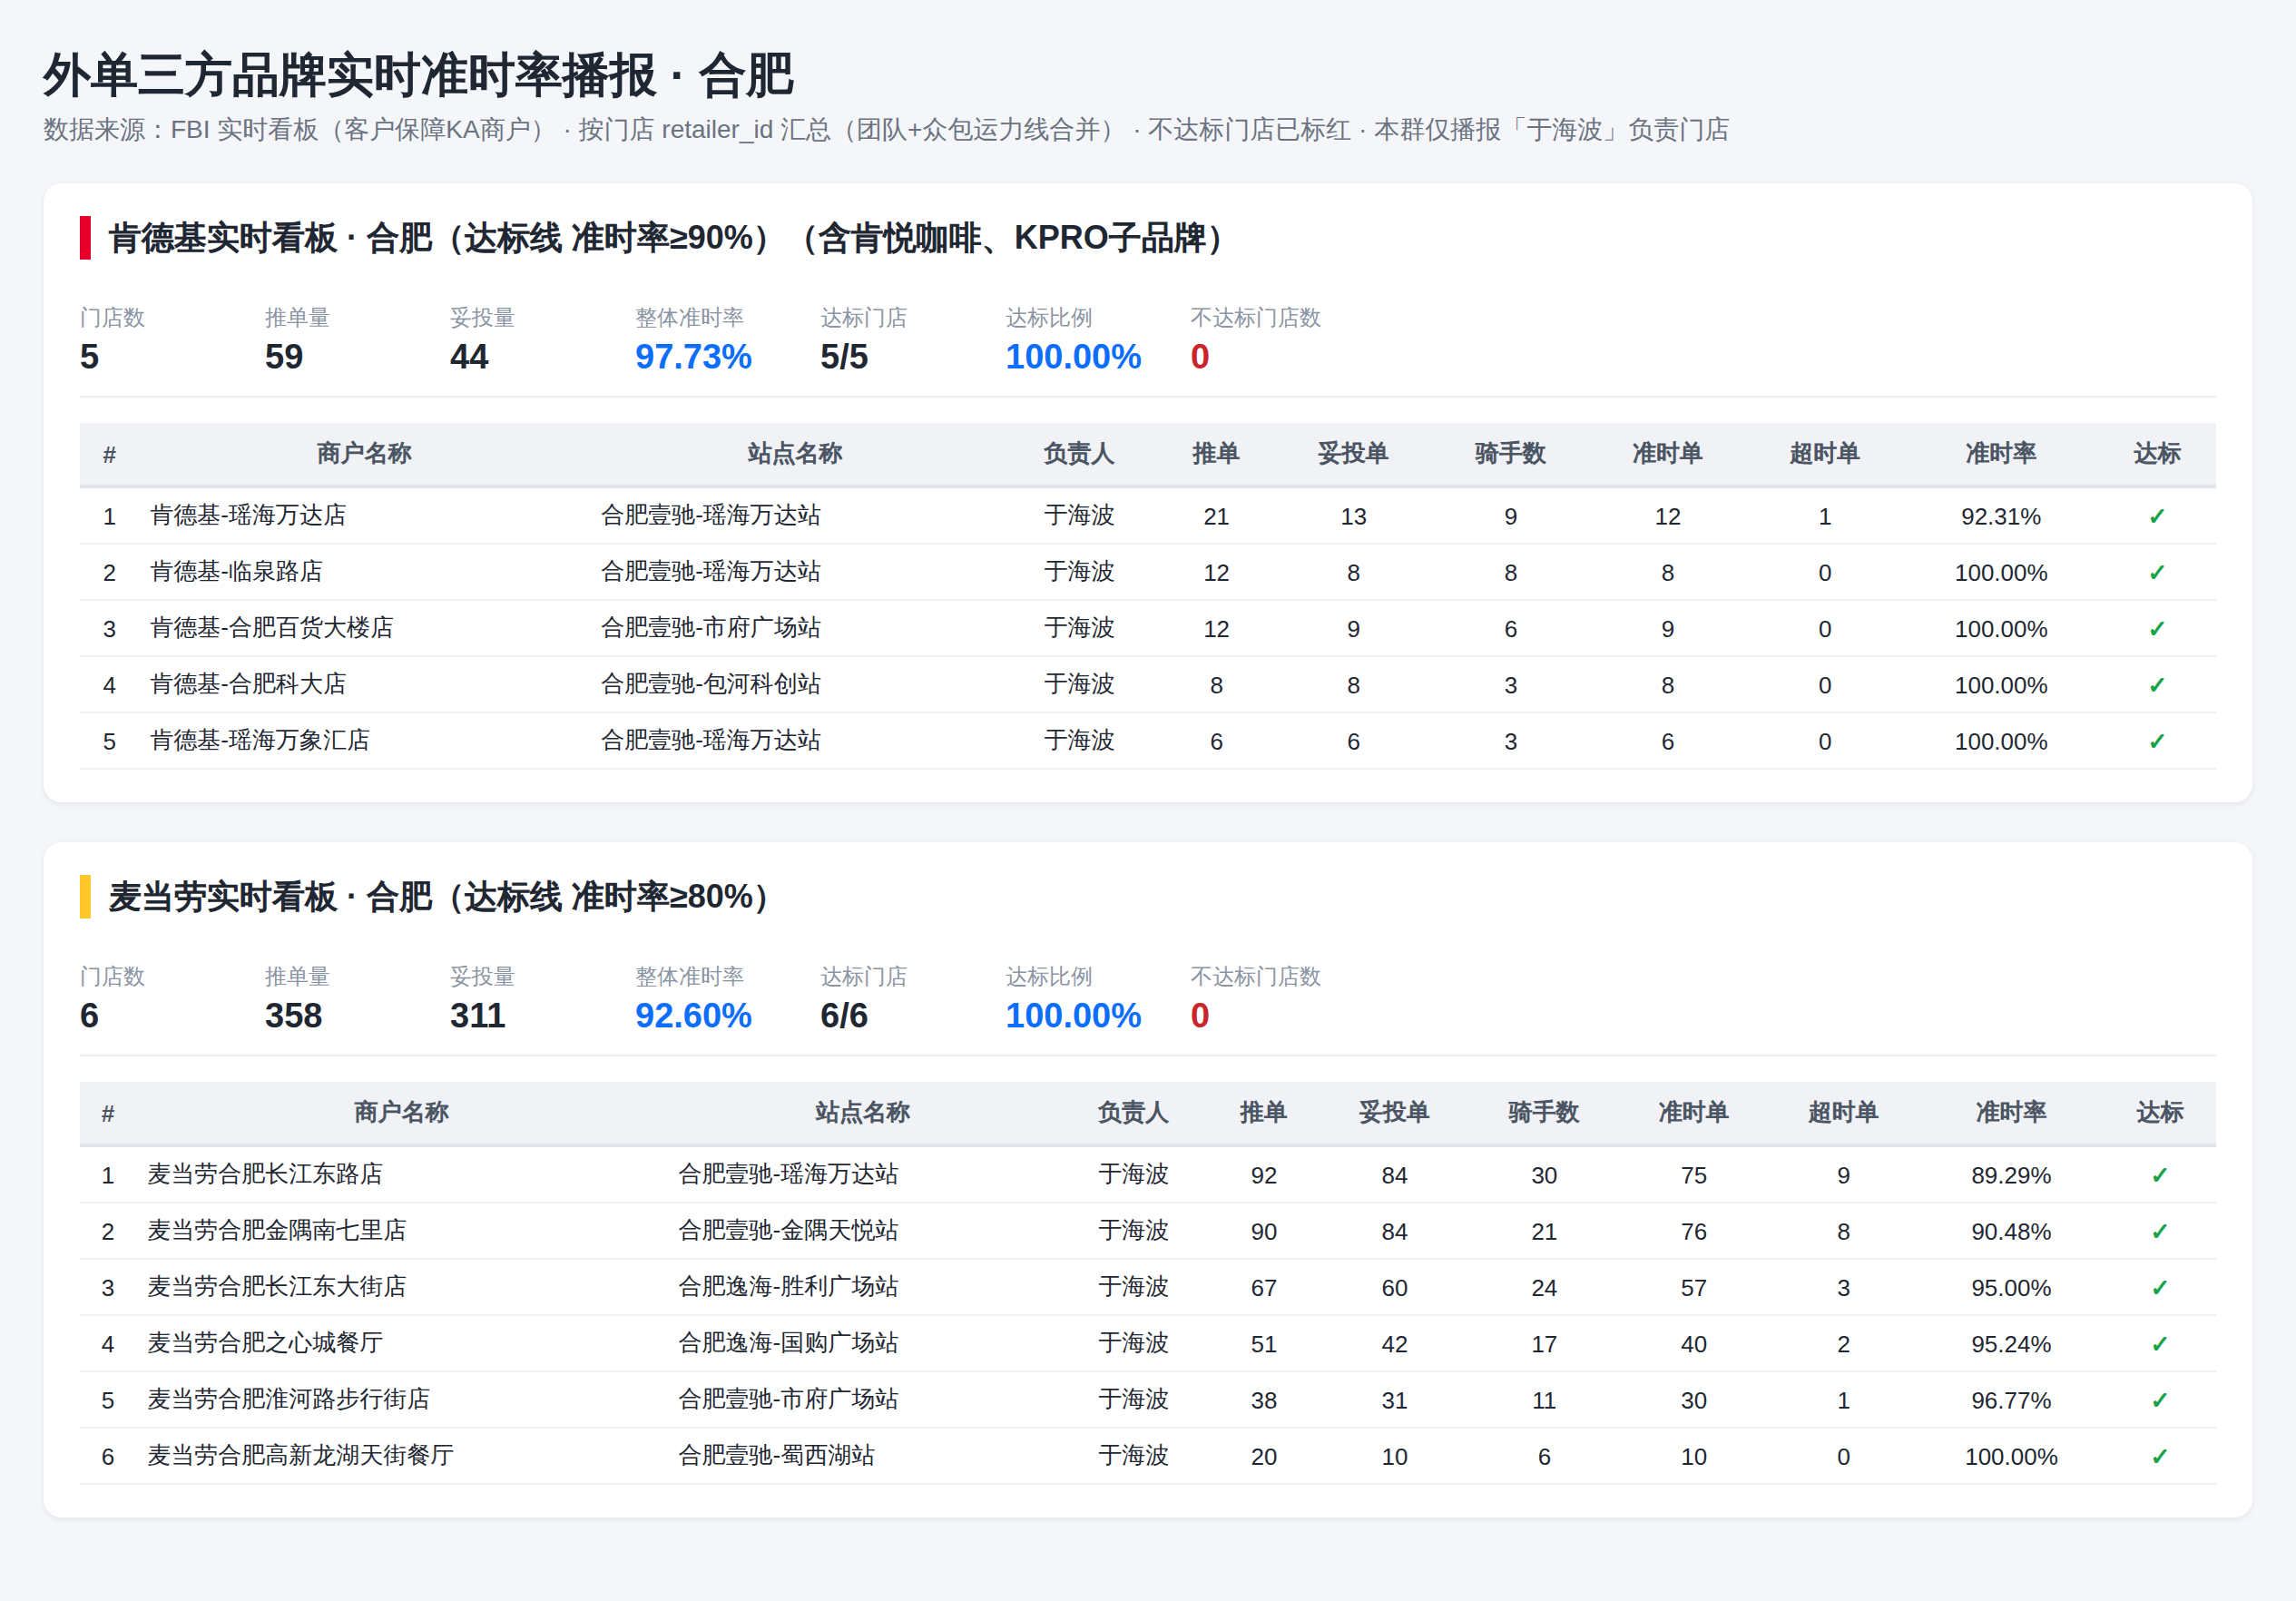Screen dimensions: 2296x1601
Task: Click the green check in 肯德基-合肥科大店 row
Action: click(x=2157, y=685)
